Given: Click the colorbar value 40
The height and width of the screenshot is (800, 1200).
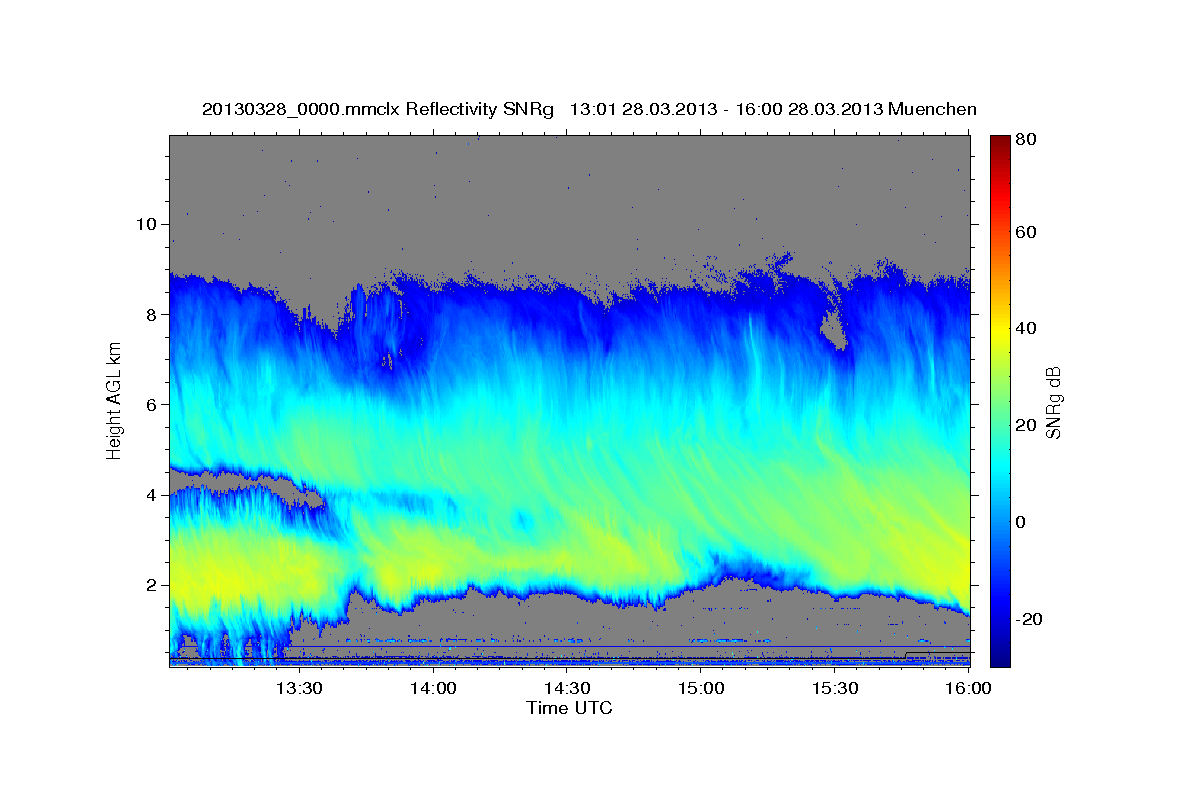Looking at the screenshot, I should click(x=1026, y=329).
